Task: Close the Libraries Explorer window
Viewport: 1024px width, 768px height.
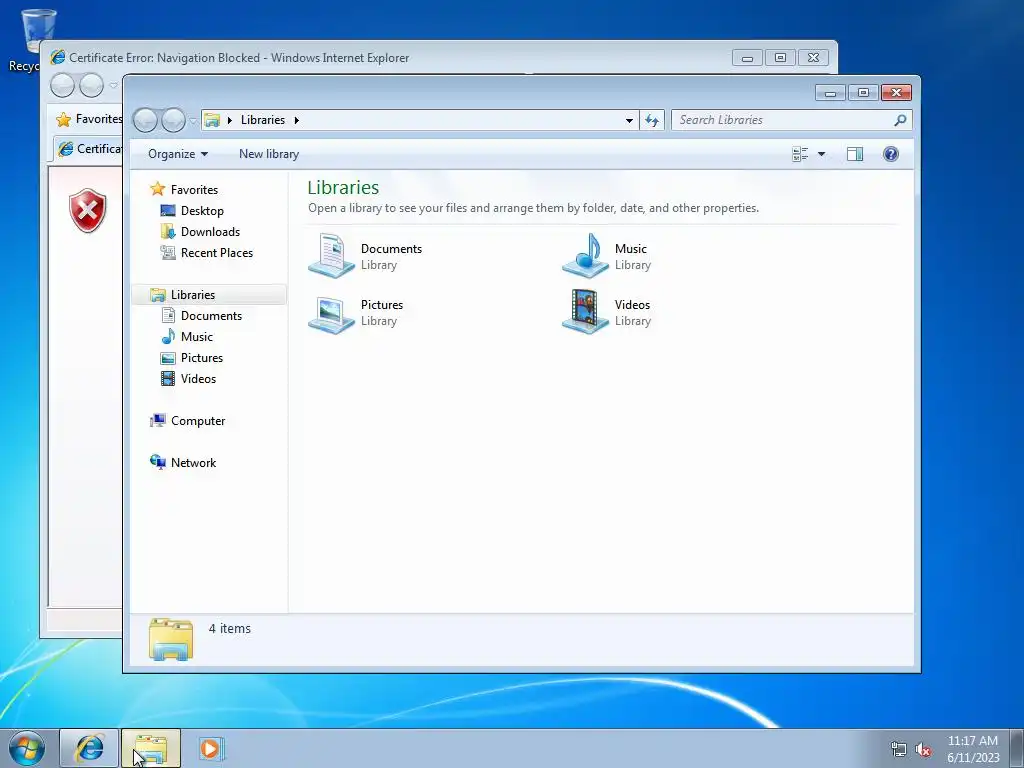Action: click(896, 93)
